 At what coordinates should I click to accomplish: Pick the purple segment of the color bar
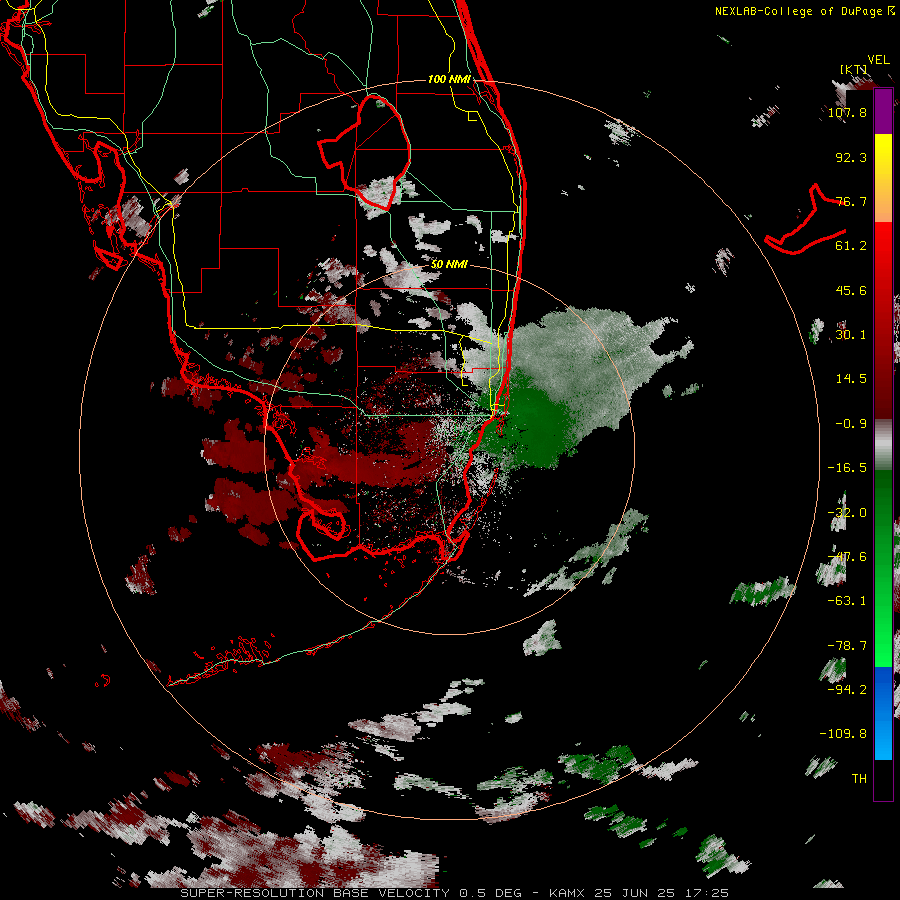(883, 112)
